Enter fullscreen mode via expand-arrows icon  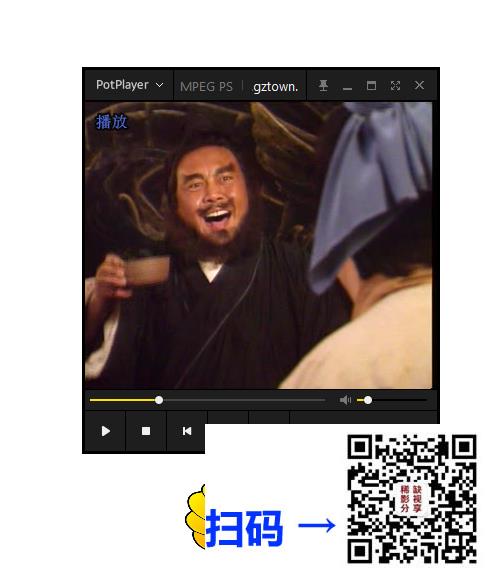click(x=395, y=86)
